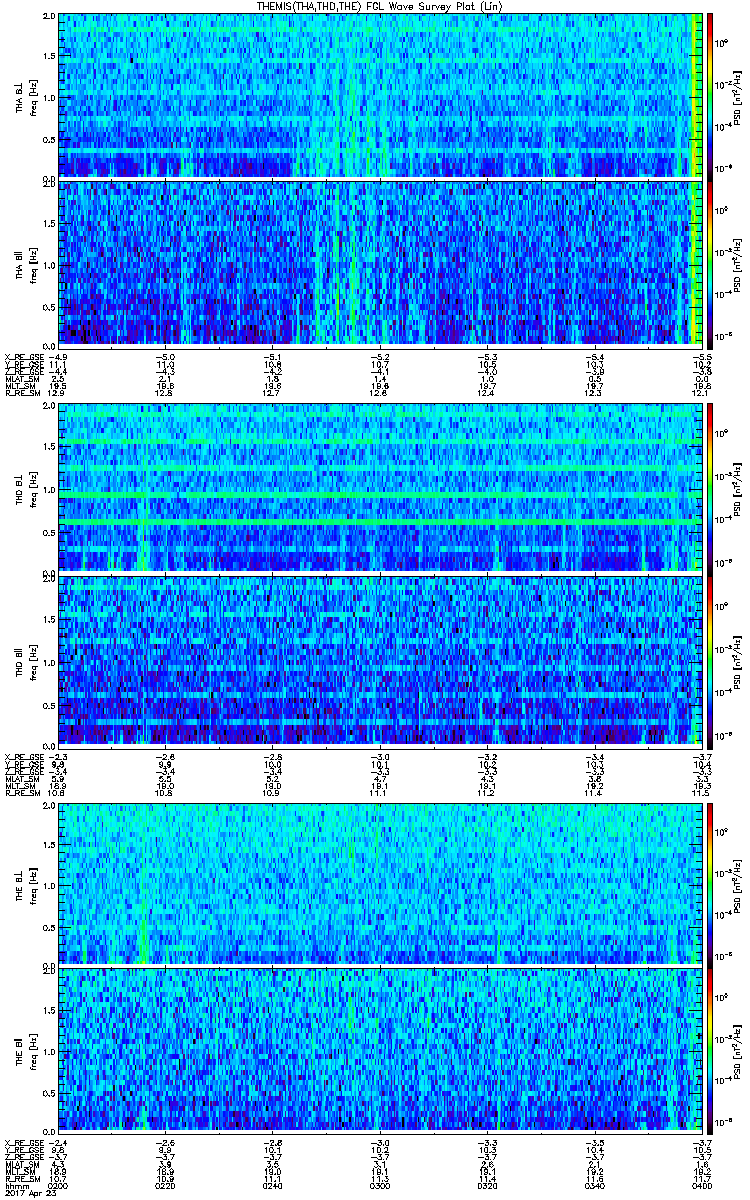Click the THA R_RE_SM value 12.9
This screenshot has height=1200, width=750.
[x=58, y=393]
